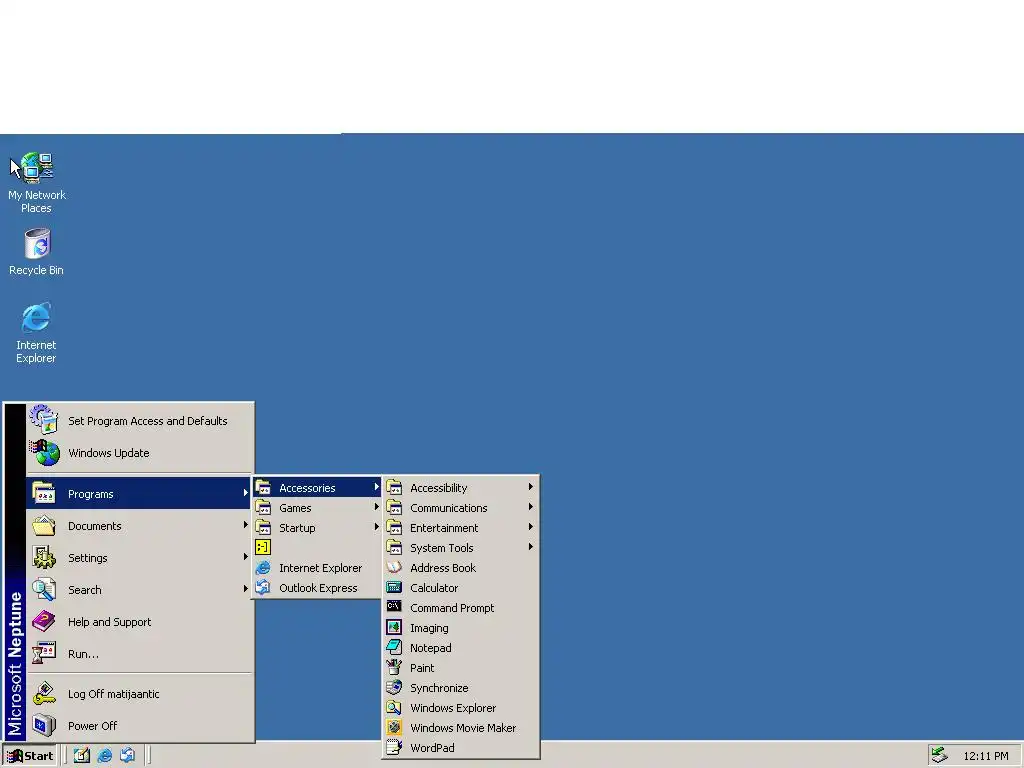Launch Windows Movie Maker menu entry

point(461,728)
